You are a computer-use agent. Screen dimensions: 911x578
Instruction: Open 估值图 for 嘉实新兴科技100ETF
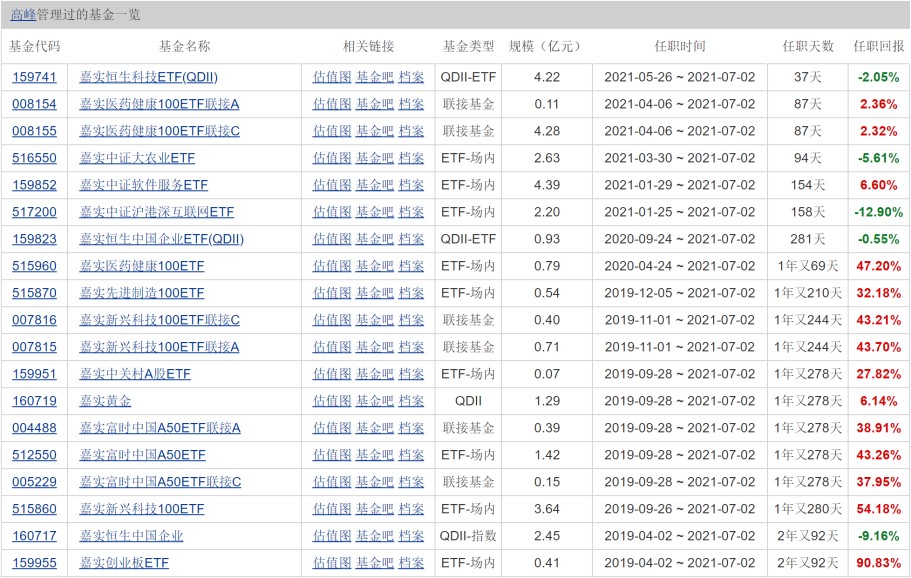point(332,509)
